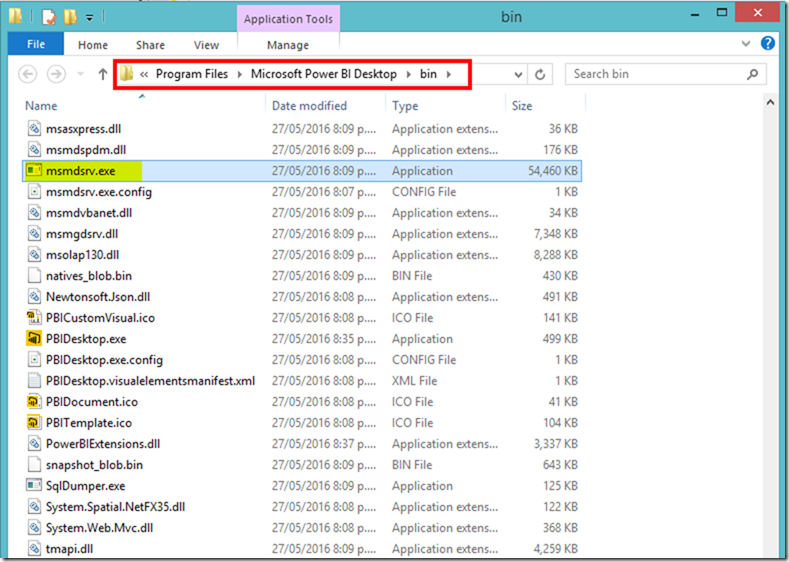Navigate to Microsoft Power BI Desktop breadcrumb
789x562 pixels.
point(324,74)
